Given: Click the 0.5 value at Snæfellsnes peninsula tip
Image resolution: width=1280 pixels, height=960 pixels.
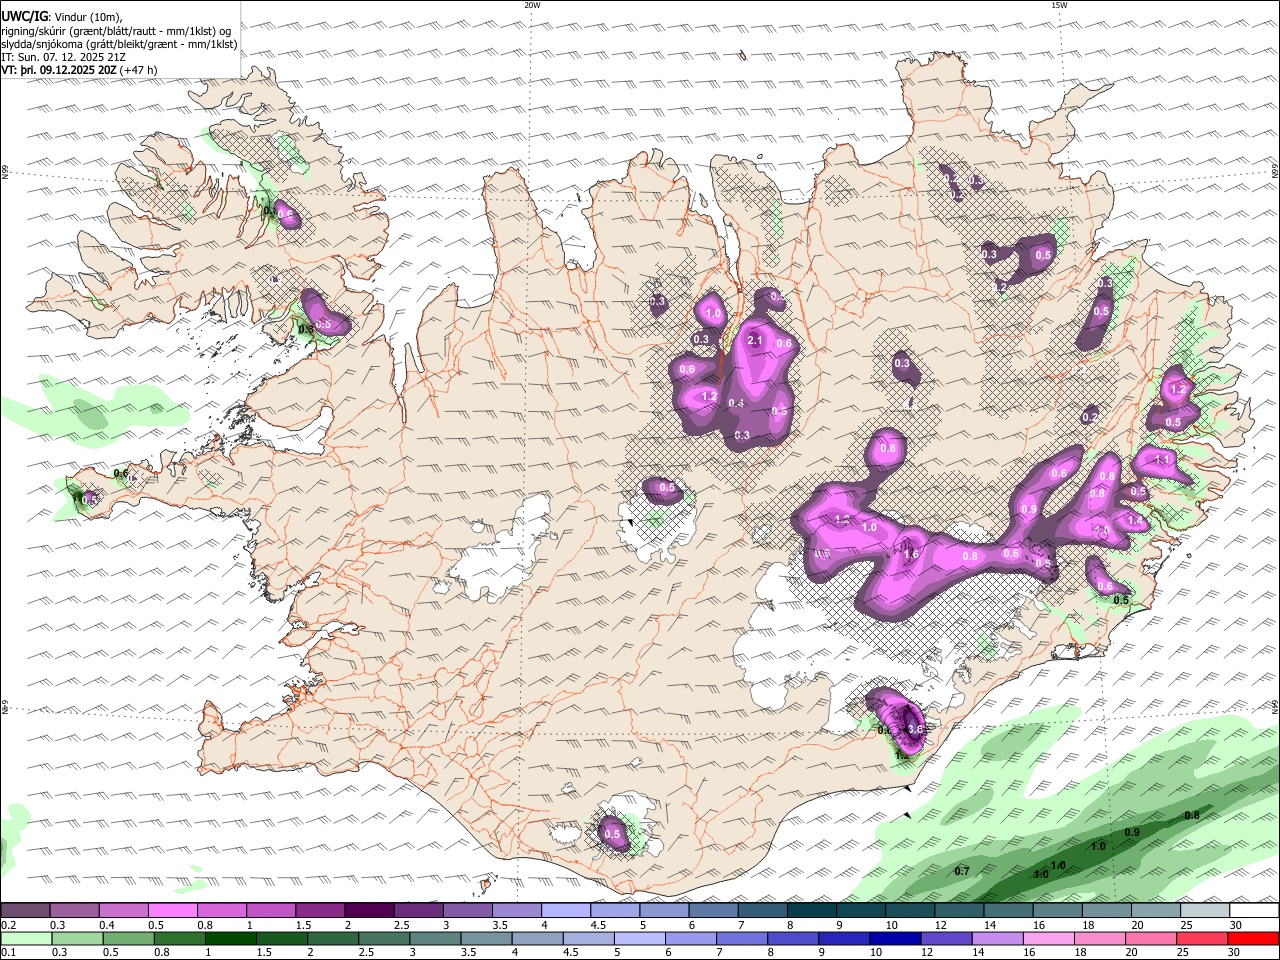Looking at the screenshot, I should point(90,499).
